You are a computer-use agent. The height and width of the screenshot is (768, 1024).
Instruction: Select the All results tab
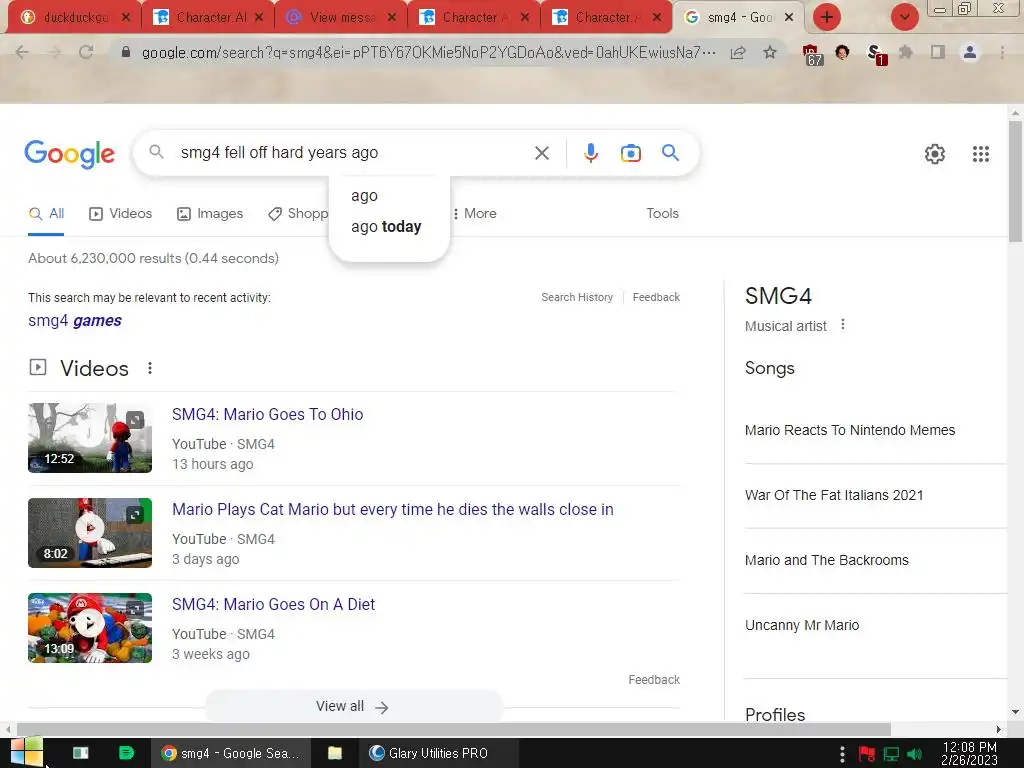tap(46, 214)
